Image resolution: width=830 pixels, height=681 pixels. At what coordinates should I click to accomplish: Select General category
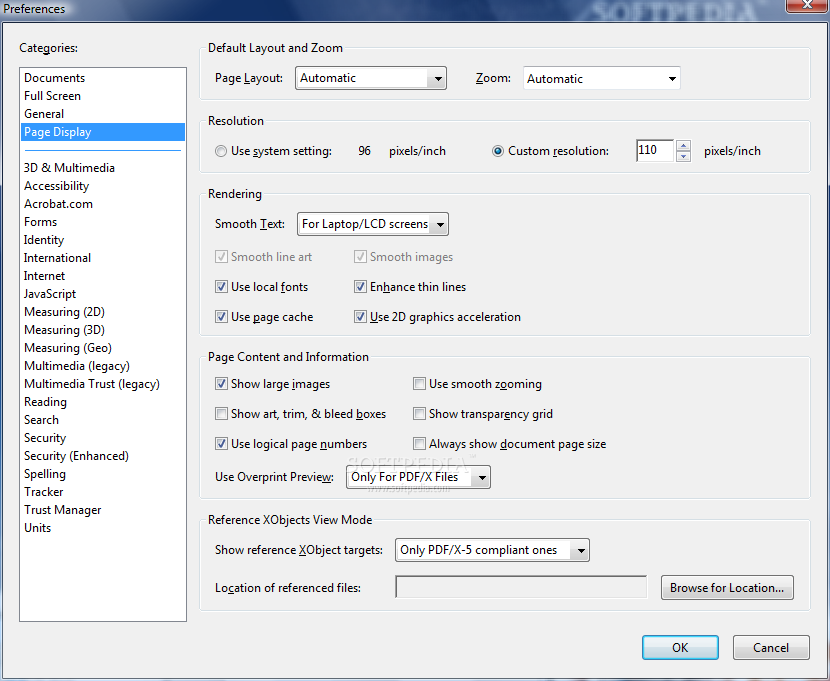(44, 114)
